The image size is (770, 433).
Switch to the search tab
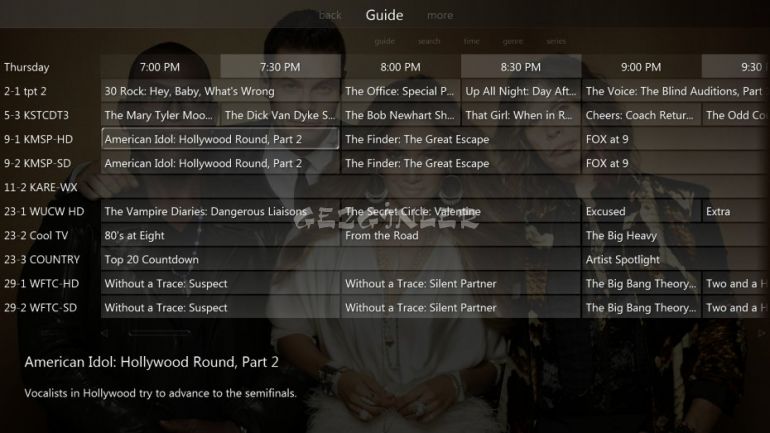click(429, 41)
